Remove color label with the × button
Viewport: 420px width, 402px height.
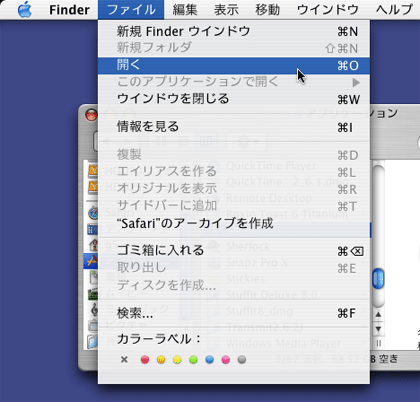(124, 360)
